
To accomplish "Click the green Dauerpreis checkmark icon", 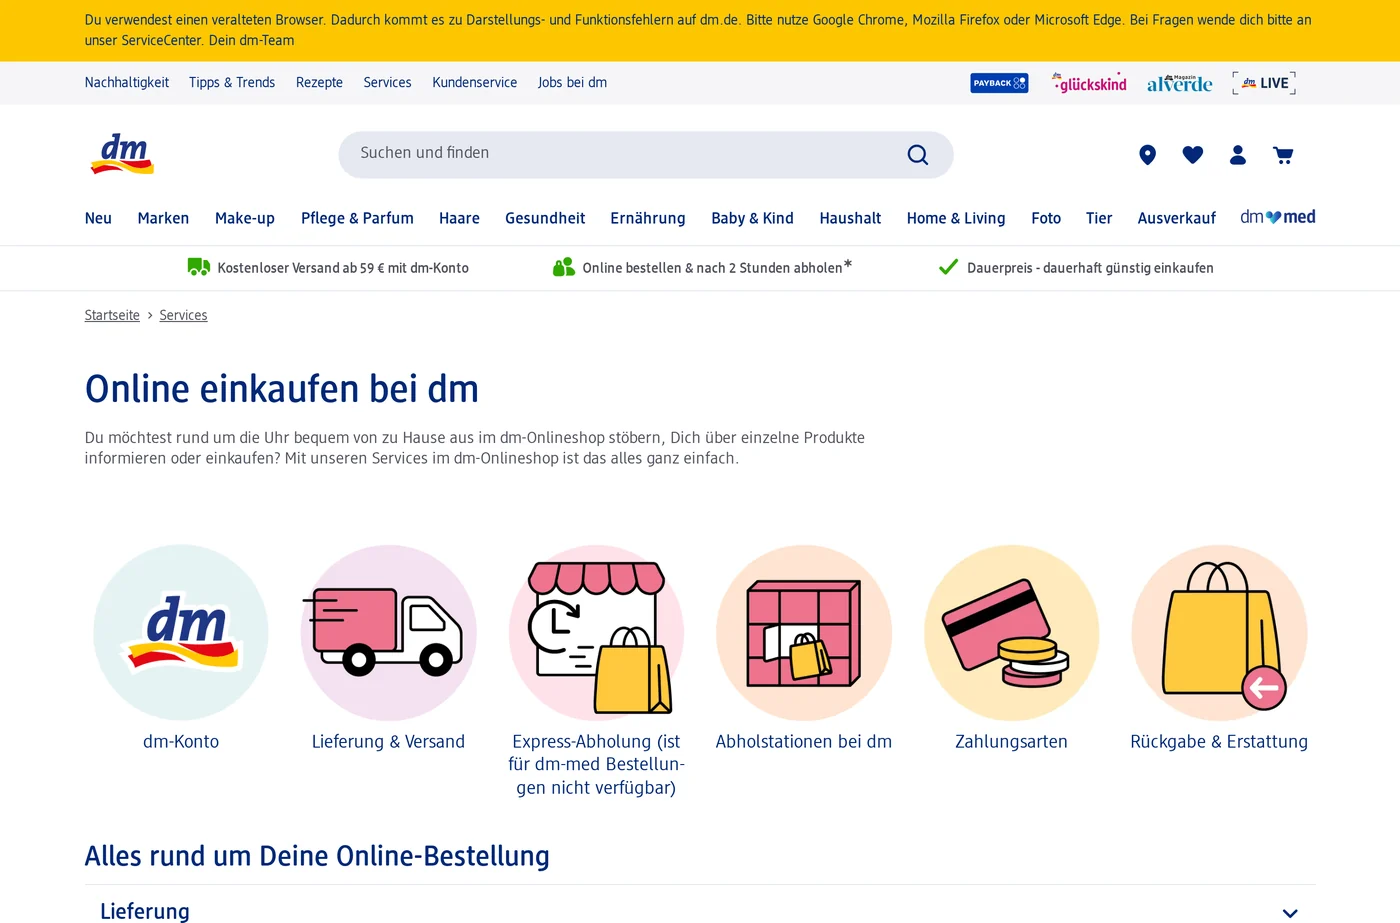I will (x=948, y=267).
